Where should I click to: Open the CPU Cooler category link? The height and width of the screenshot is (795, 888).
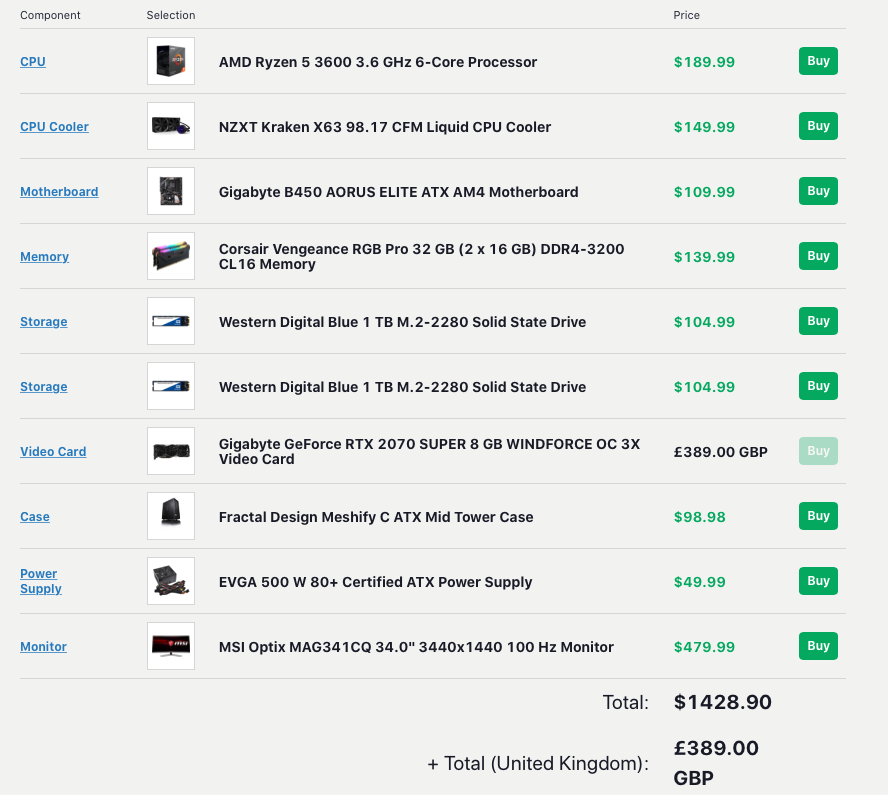tap(54, 127)
